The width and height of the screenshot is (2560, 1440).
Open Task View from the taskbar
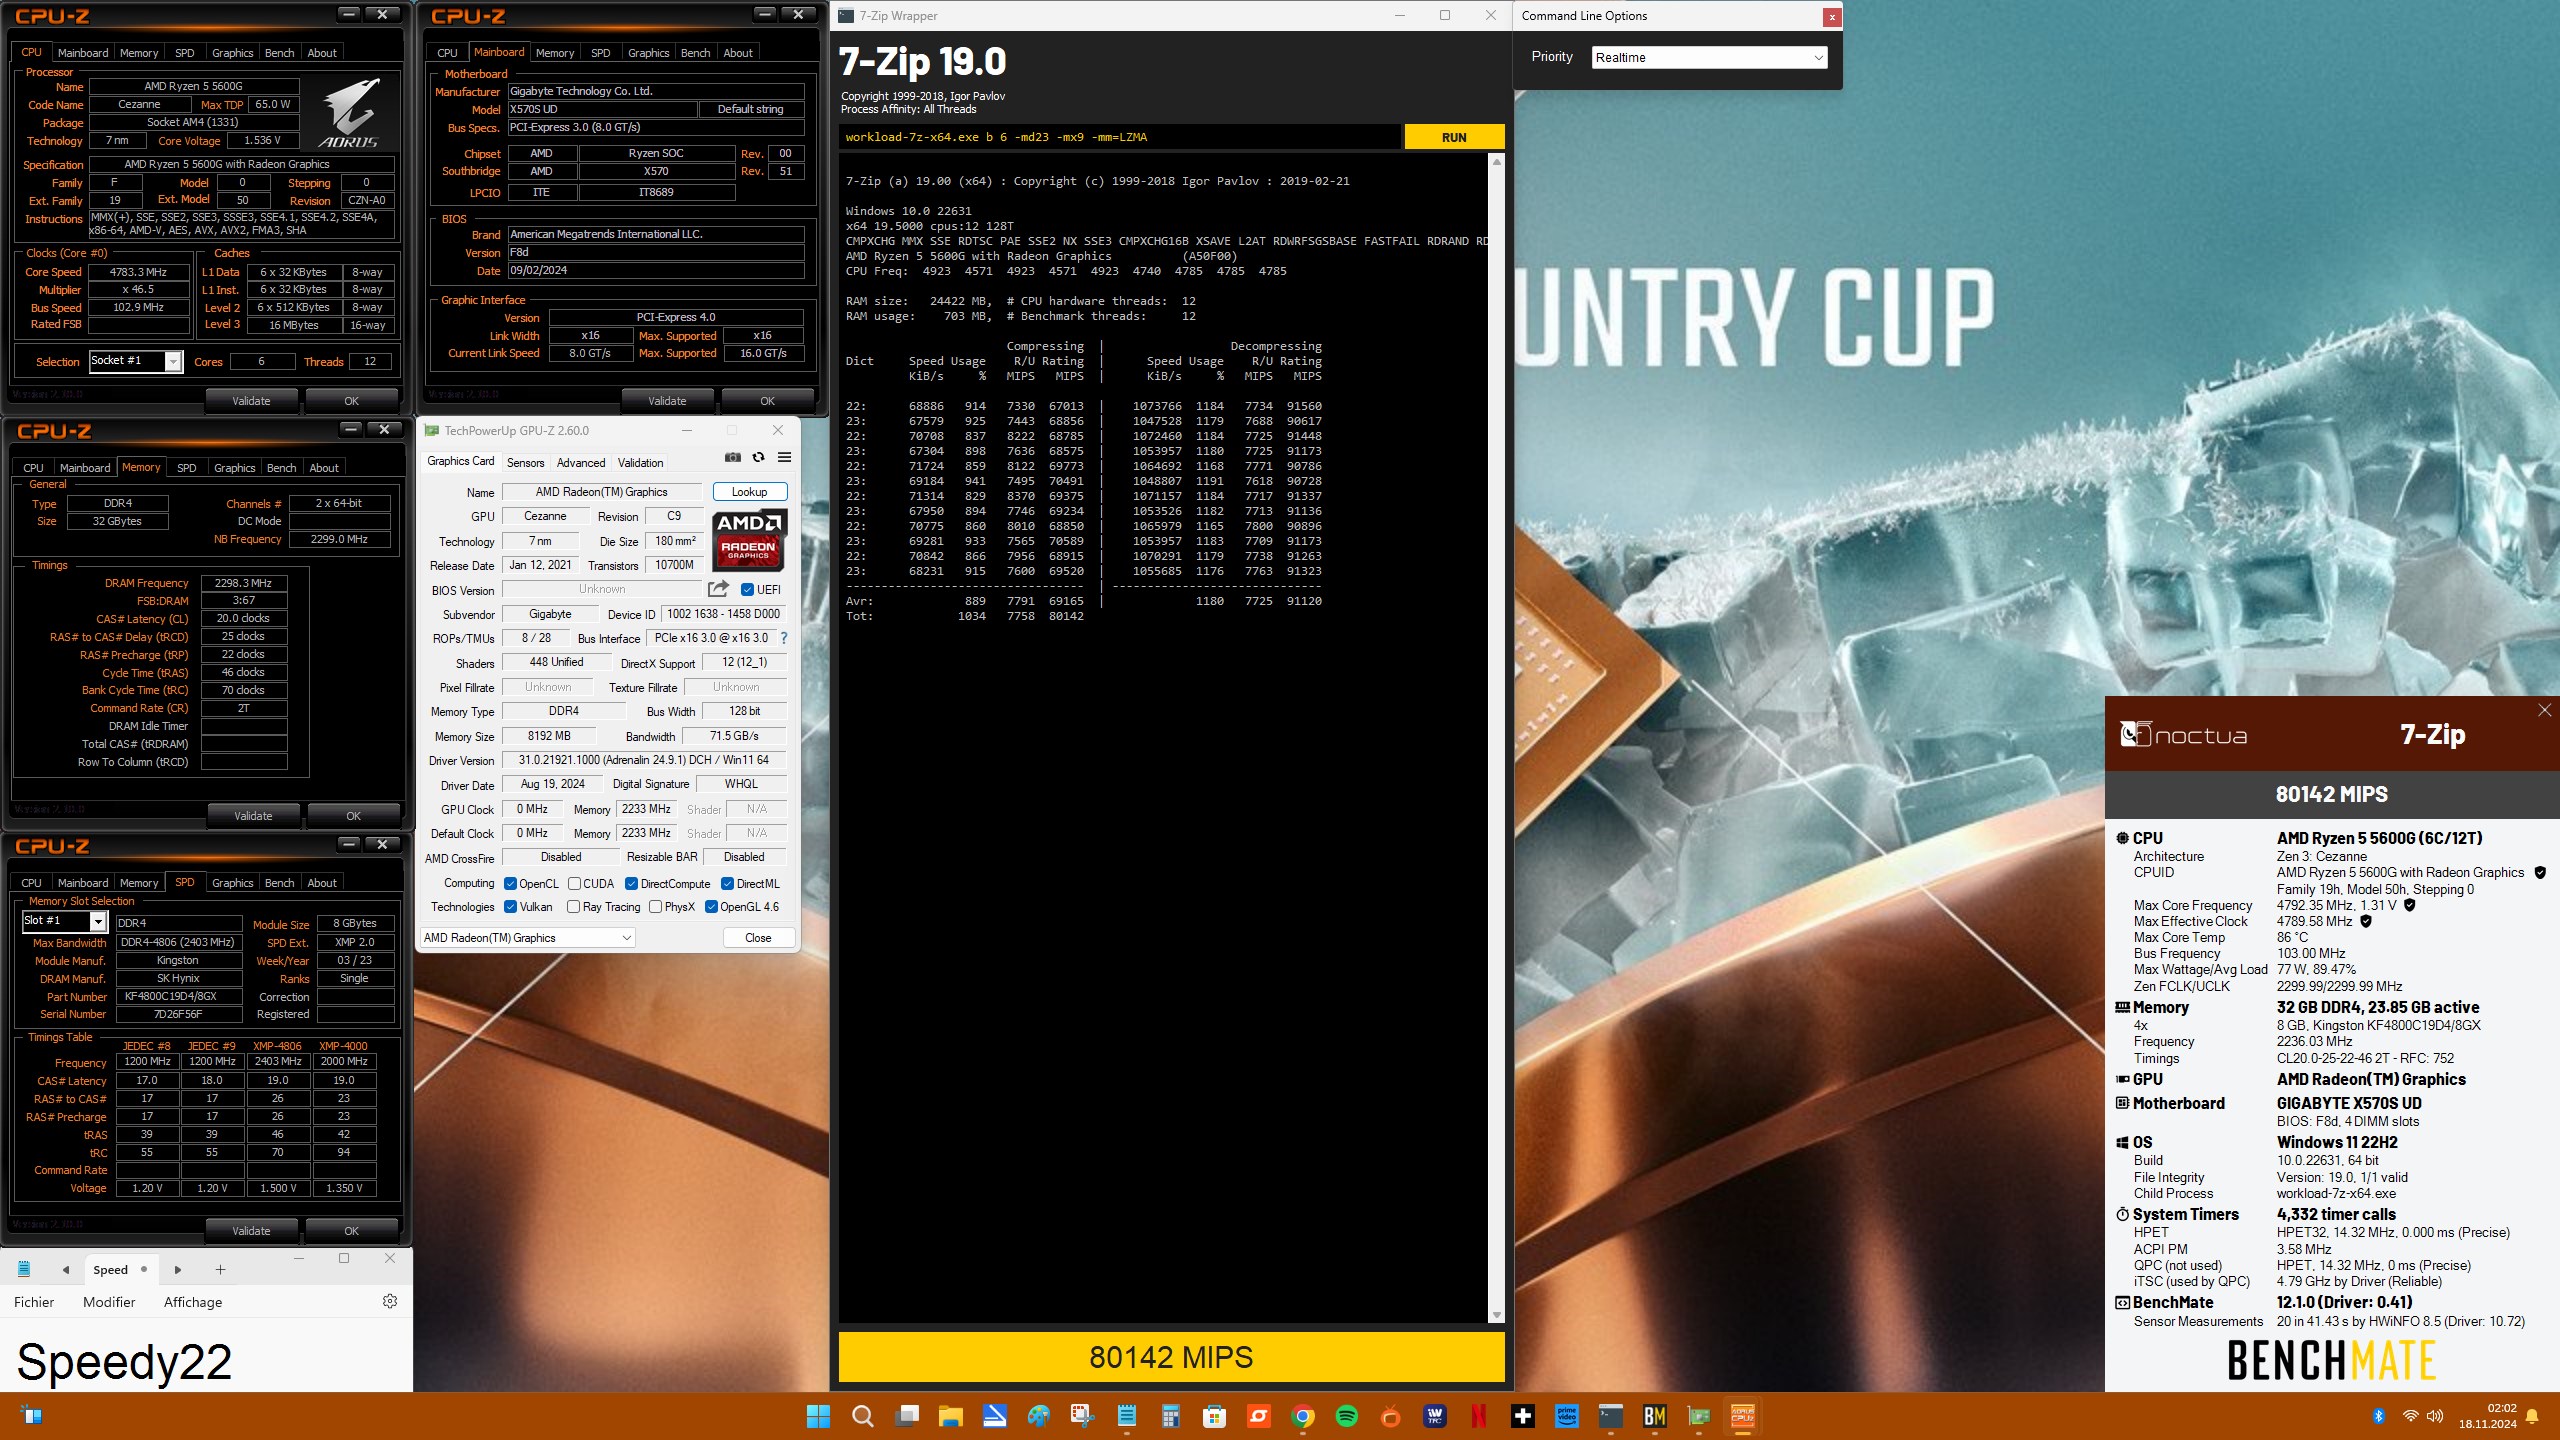(x=907, y=1416)
